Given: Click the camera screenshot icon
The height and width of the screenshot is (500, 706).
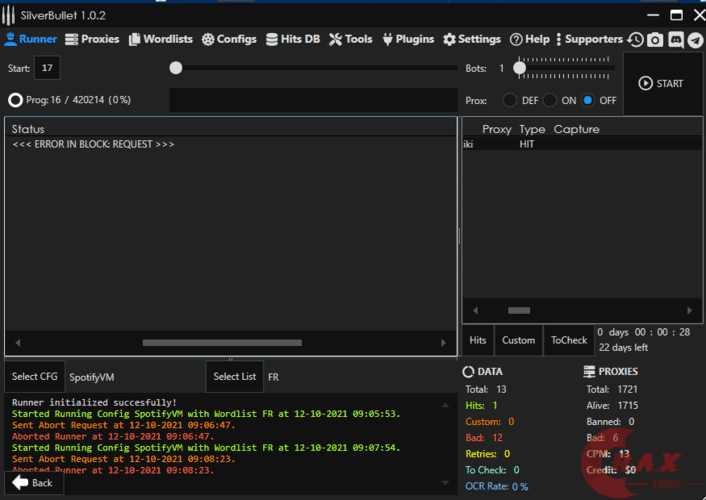Looking at the screenshot, I should (655, 40).
